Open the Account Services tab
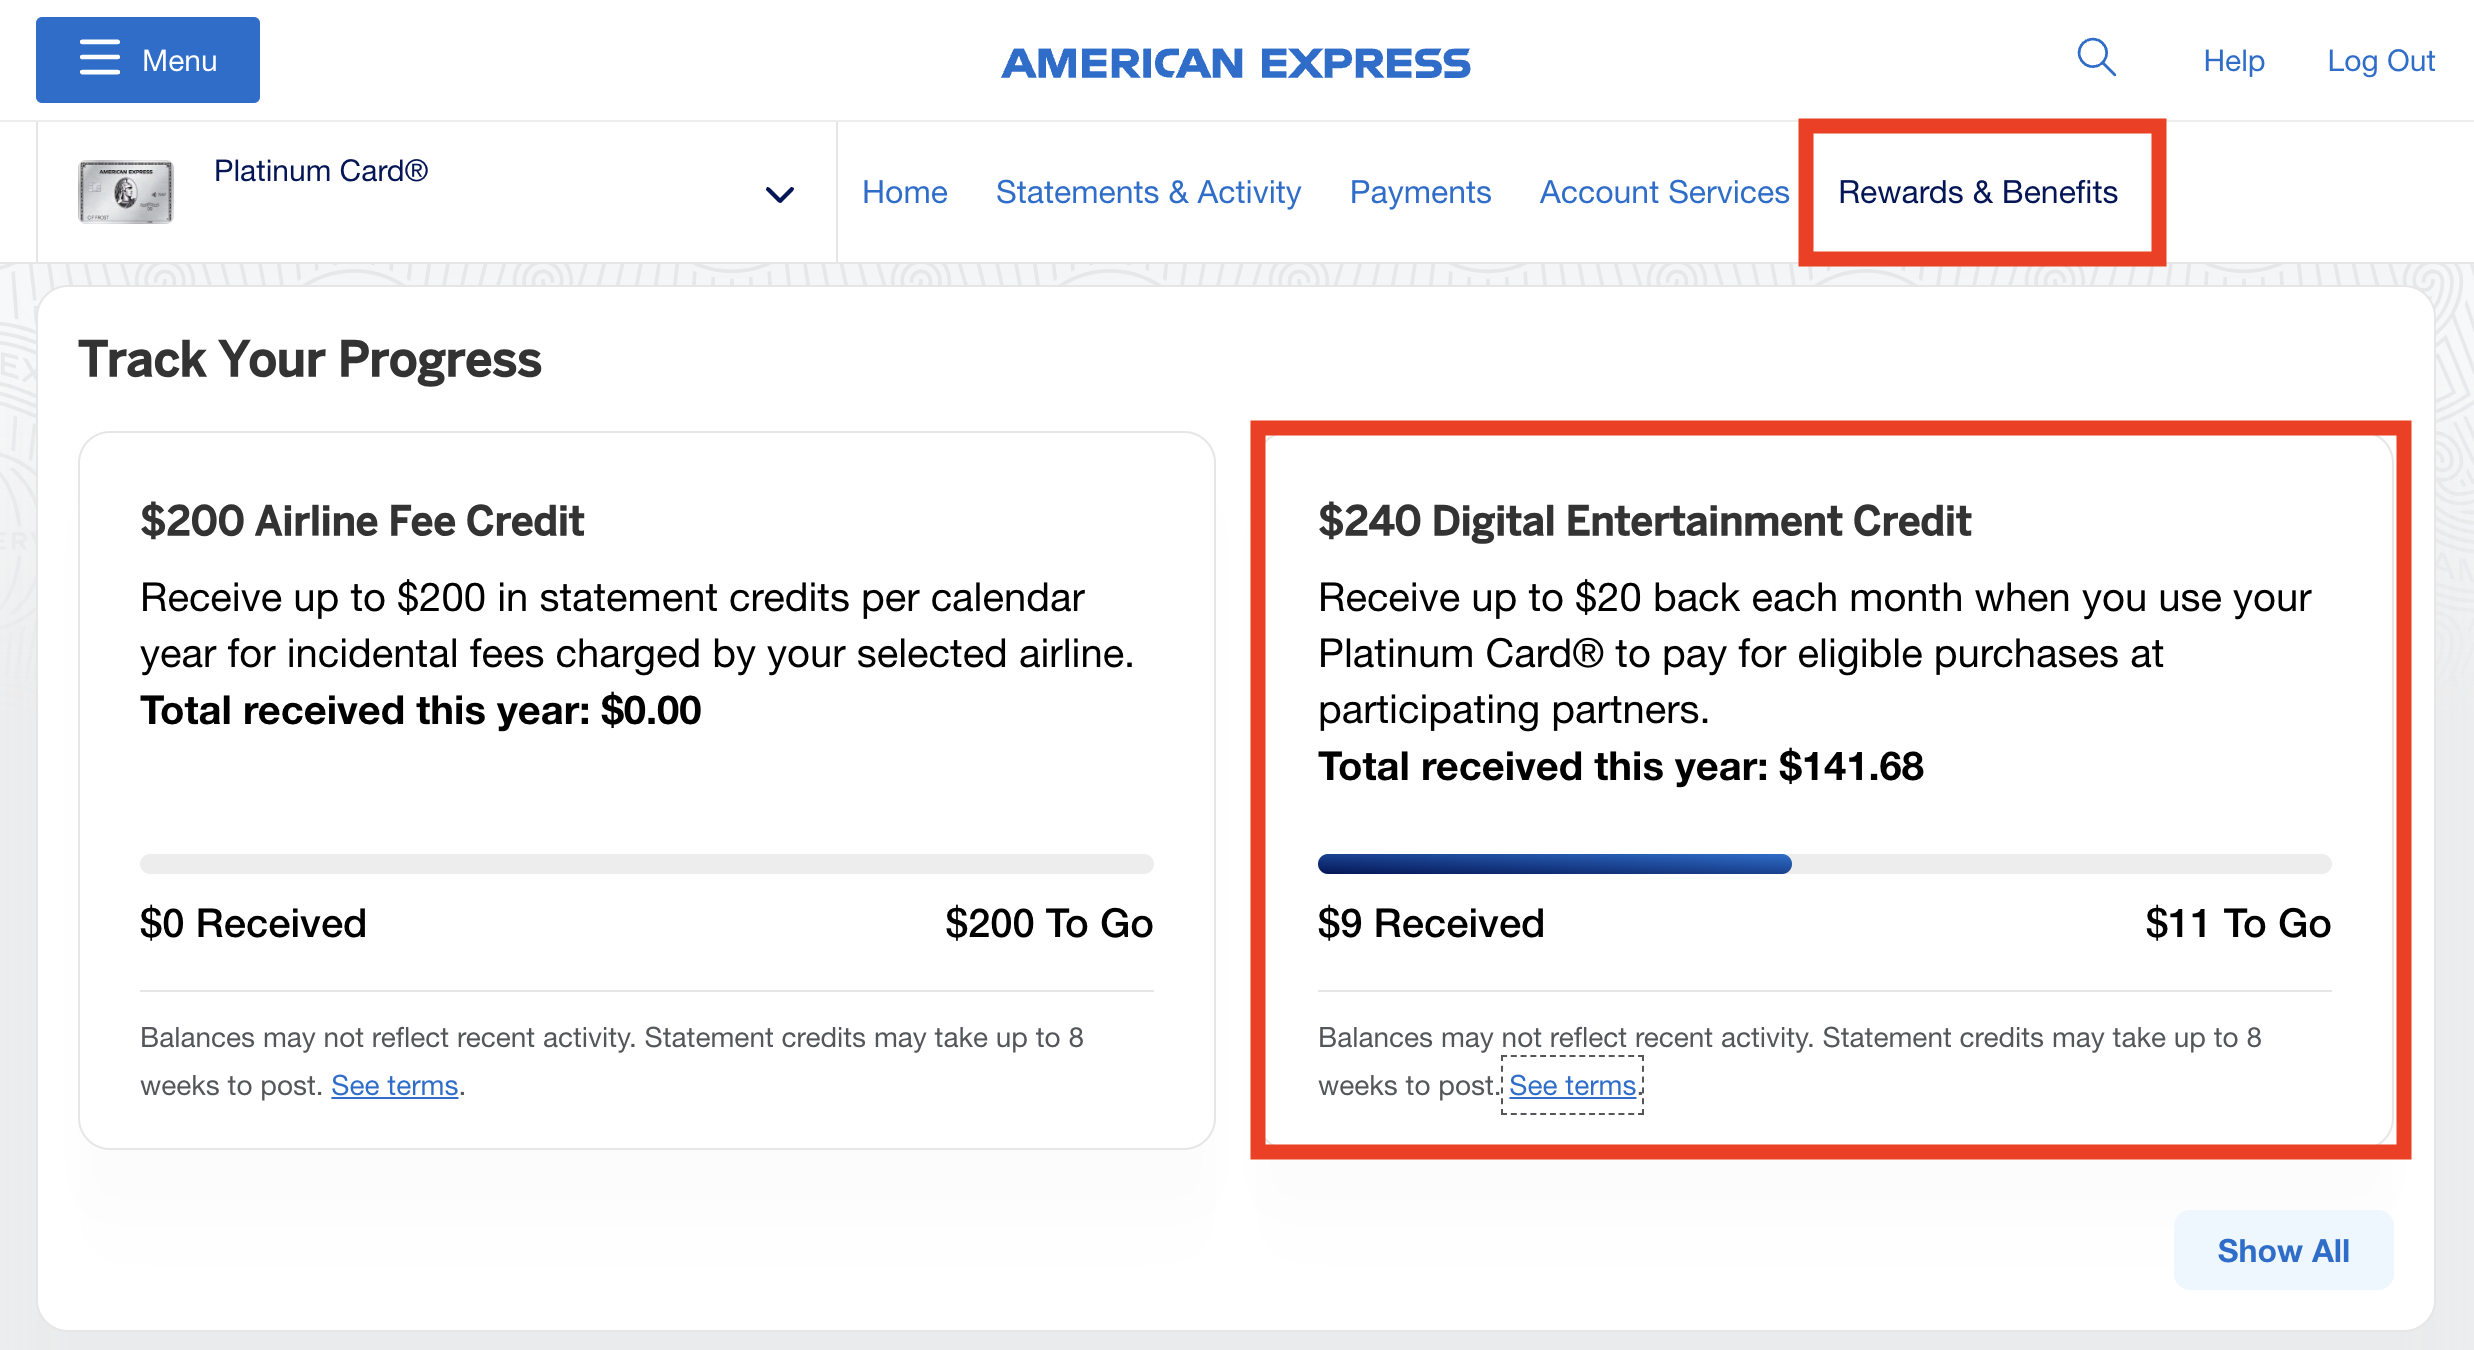 pyautogui.click(x=1664, y=192)
